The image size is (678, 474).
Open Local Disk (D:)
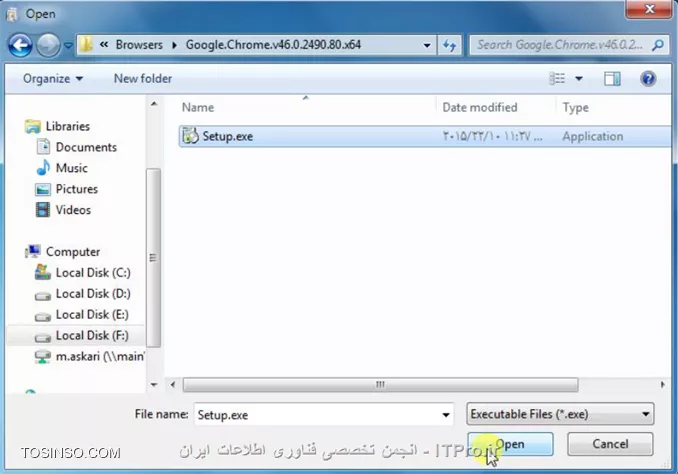tap(93, 294)
